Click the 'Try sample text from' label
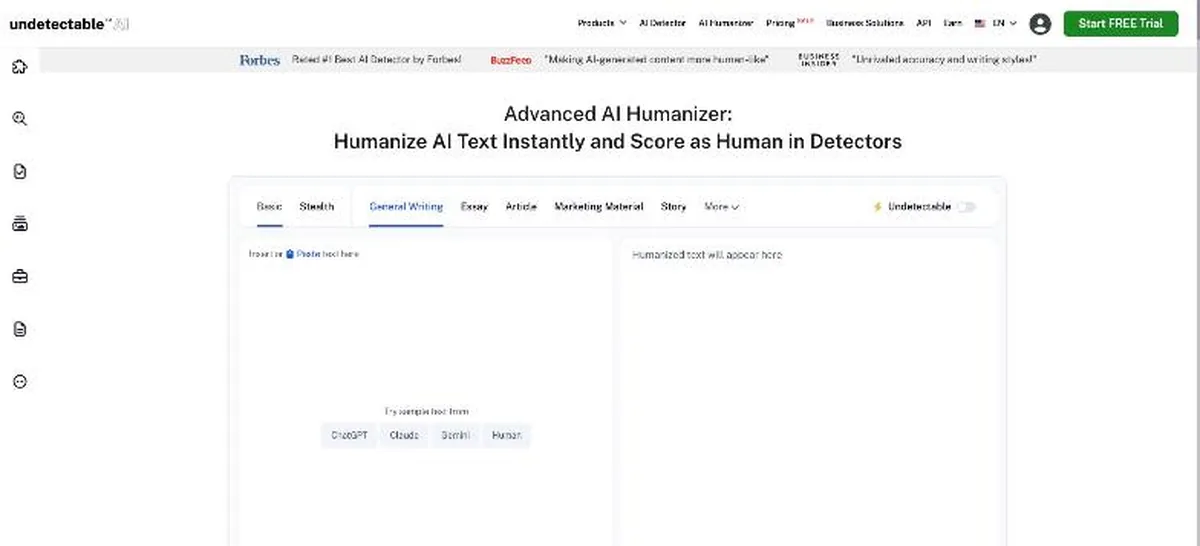This screenshot has height=546, width=1200. (426, 411)
